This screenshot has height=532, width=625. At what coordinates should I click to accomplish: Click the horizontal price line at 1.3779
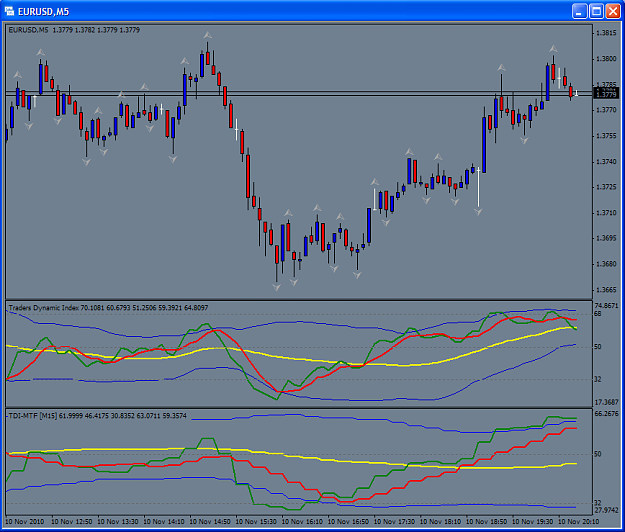tap(299, 95)
